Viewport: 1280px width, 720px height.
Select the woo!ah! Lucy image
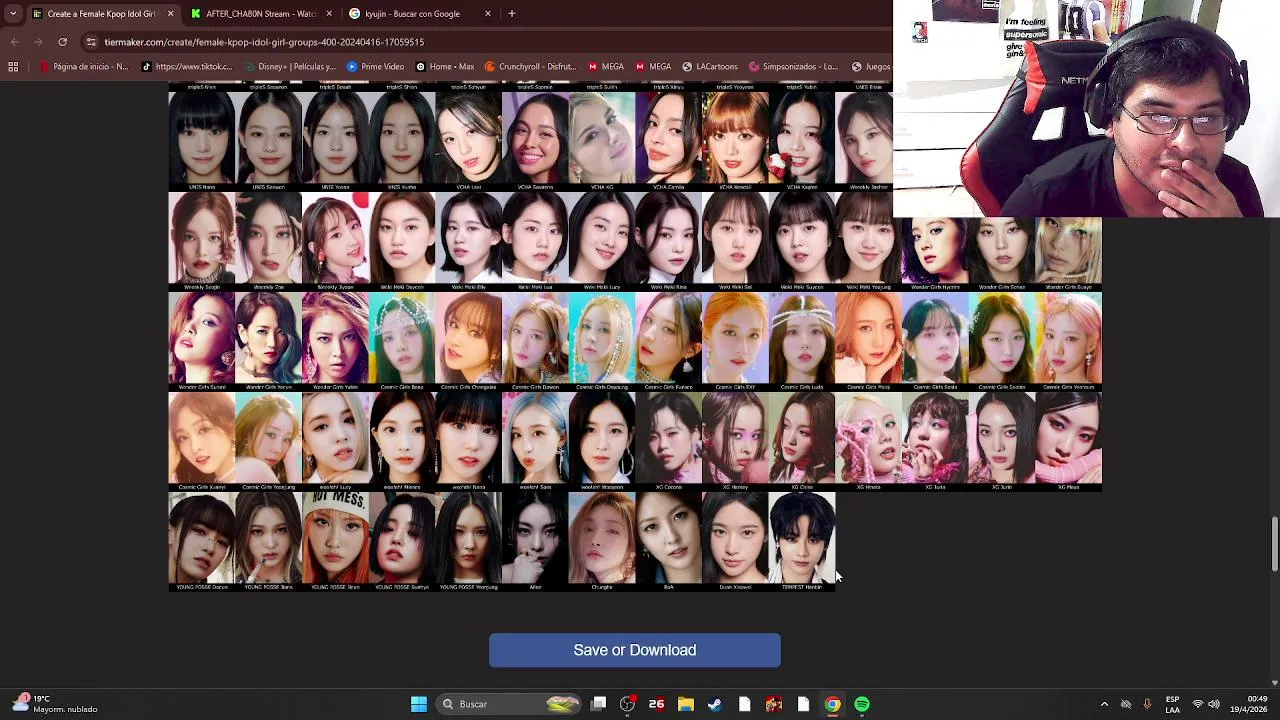pyautogui.click(x=335, y=441)
